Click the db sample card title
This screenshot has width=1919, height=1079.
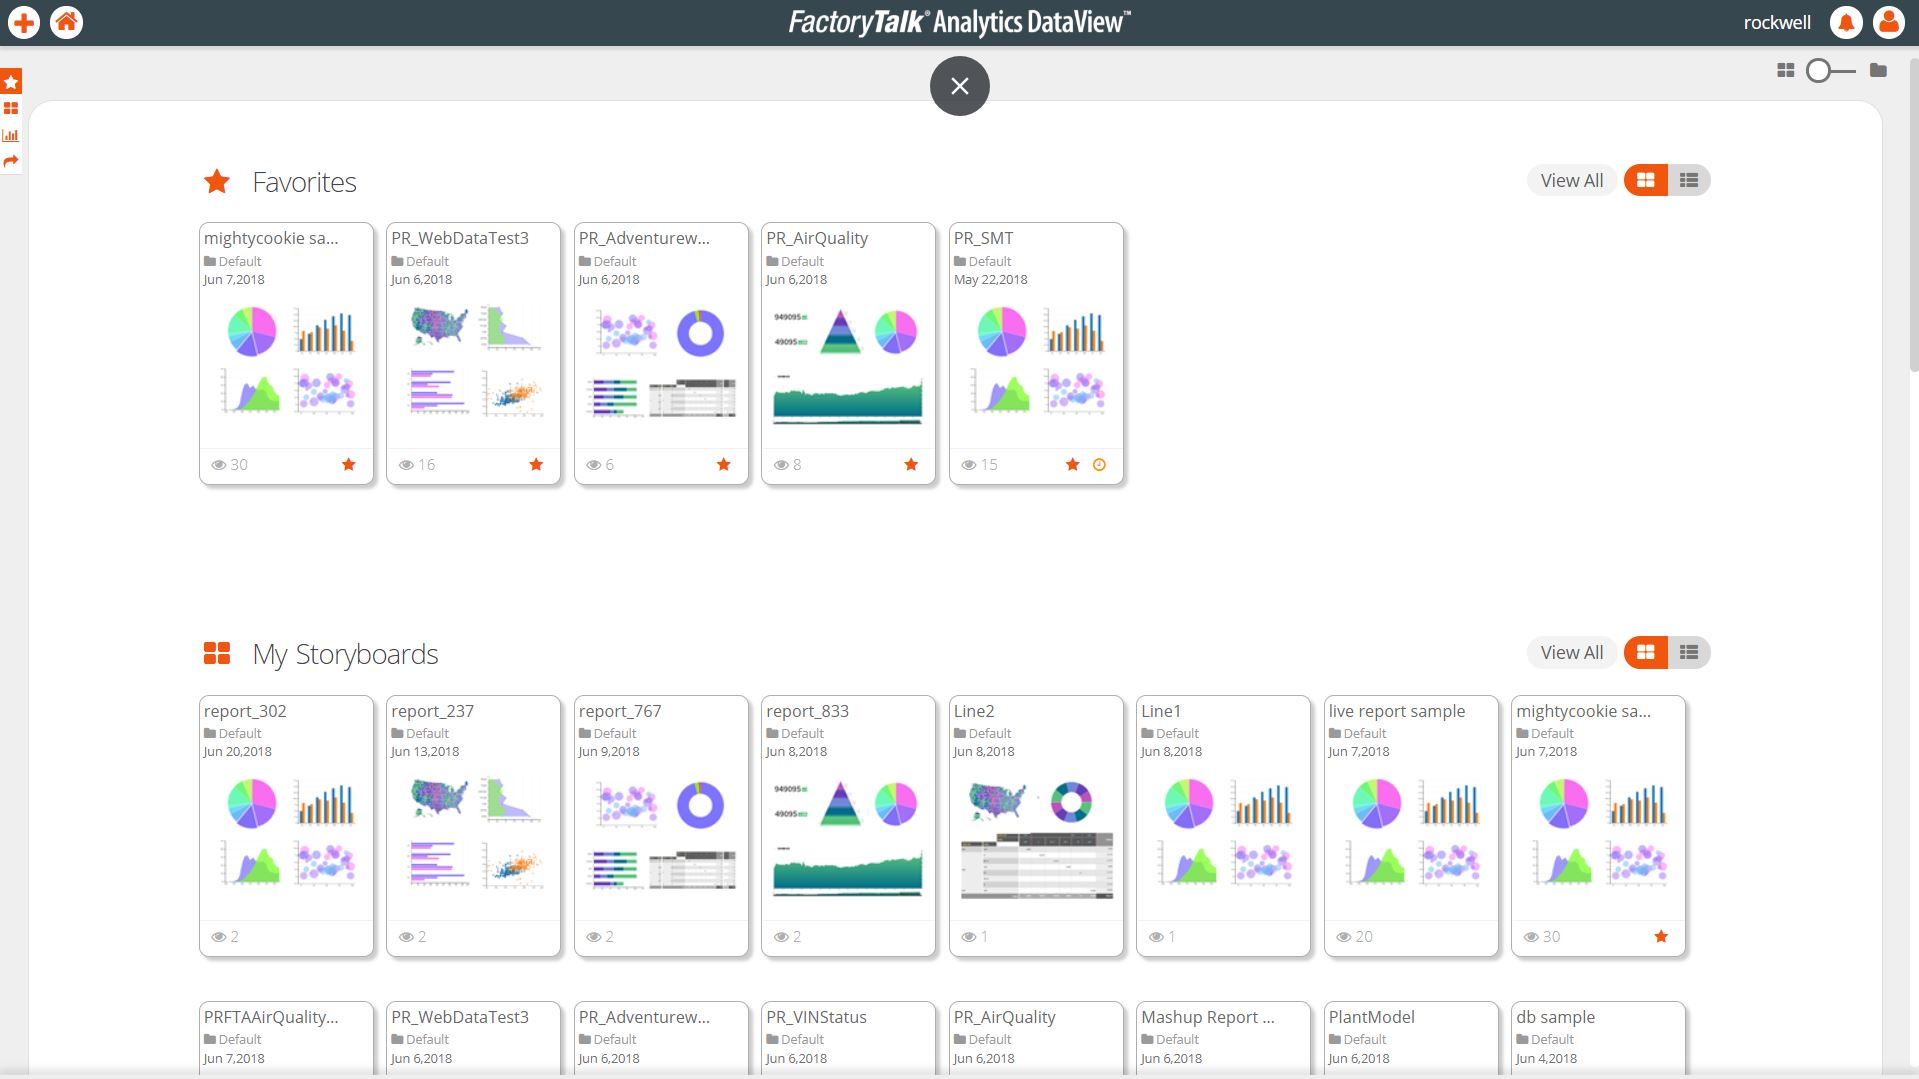click(1555, 1017)
